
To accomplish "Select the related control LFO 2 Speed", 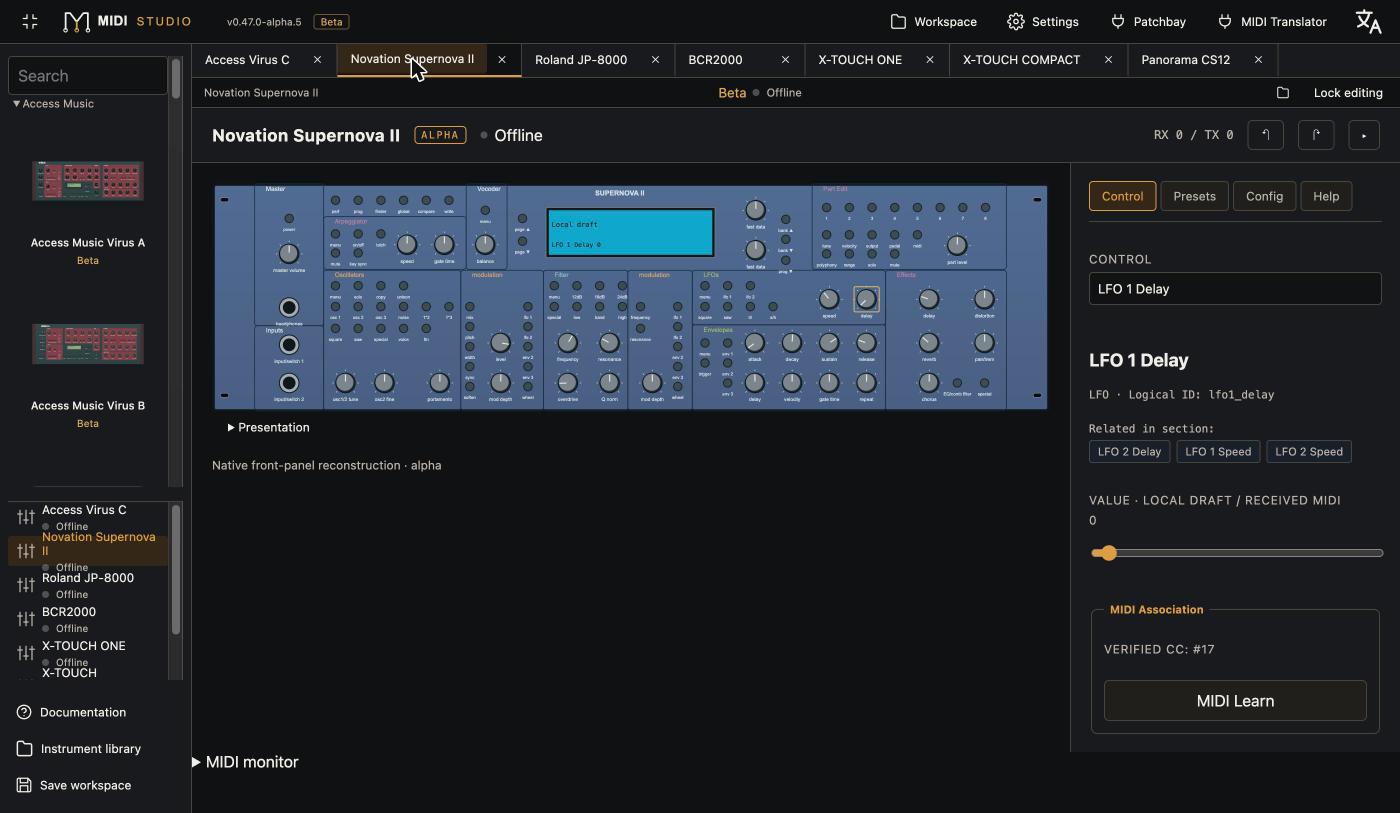I will pos(1309,452).
